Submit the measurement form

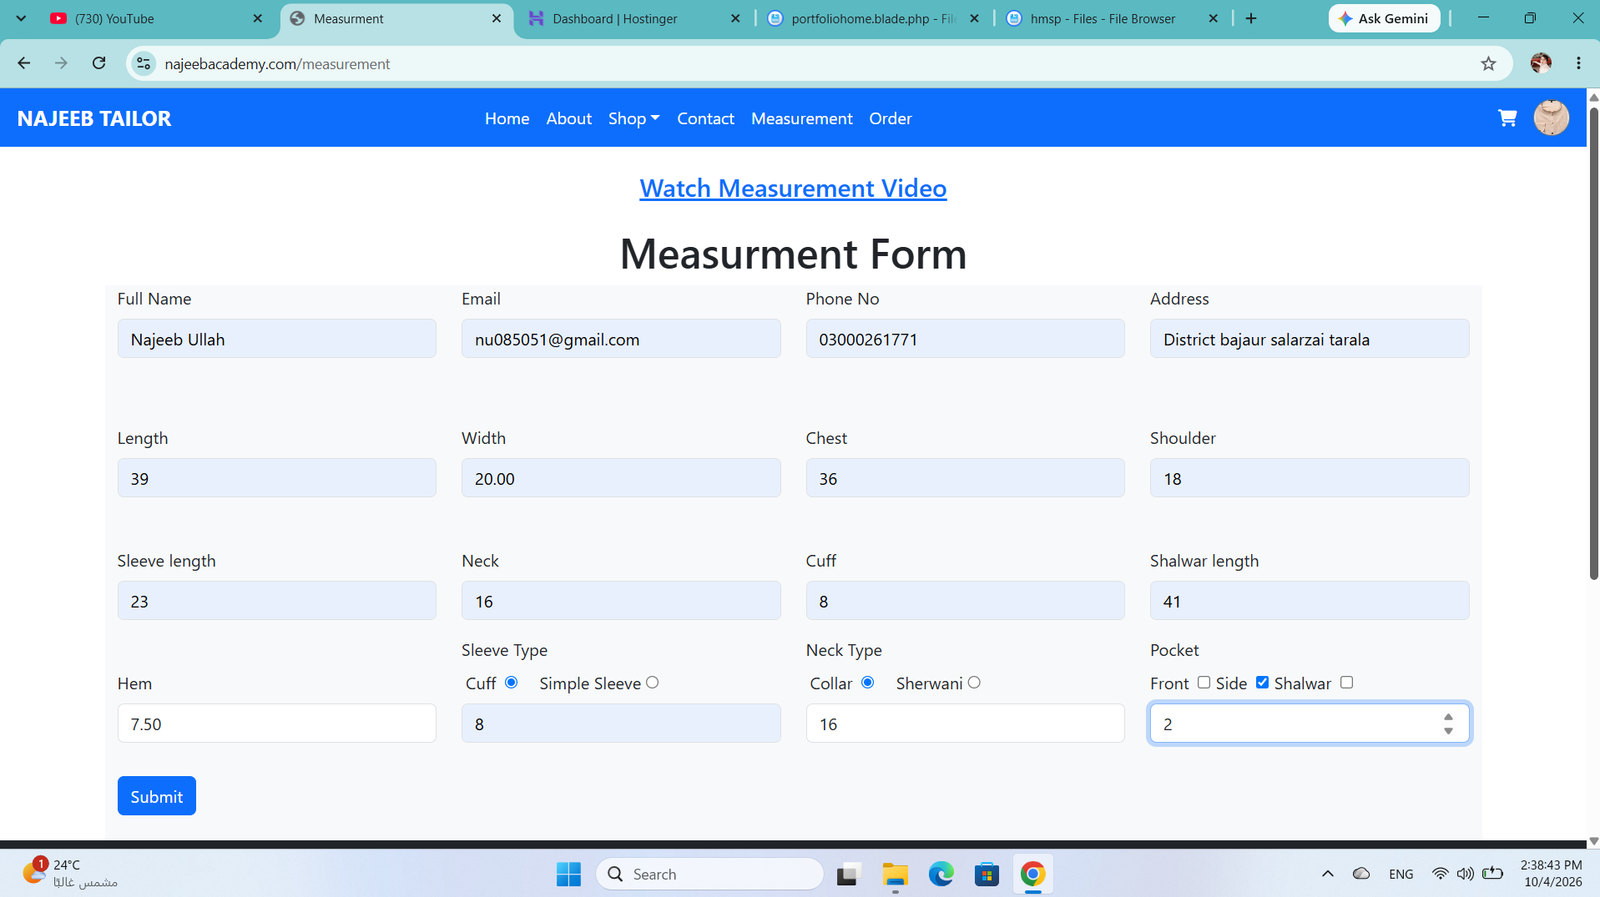pos(157,796)
